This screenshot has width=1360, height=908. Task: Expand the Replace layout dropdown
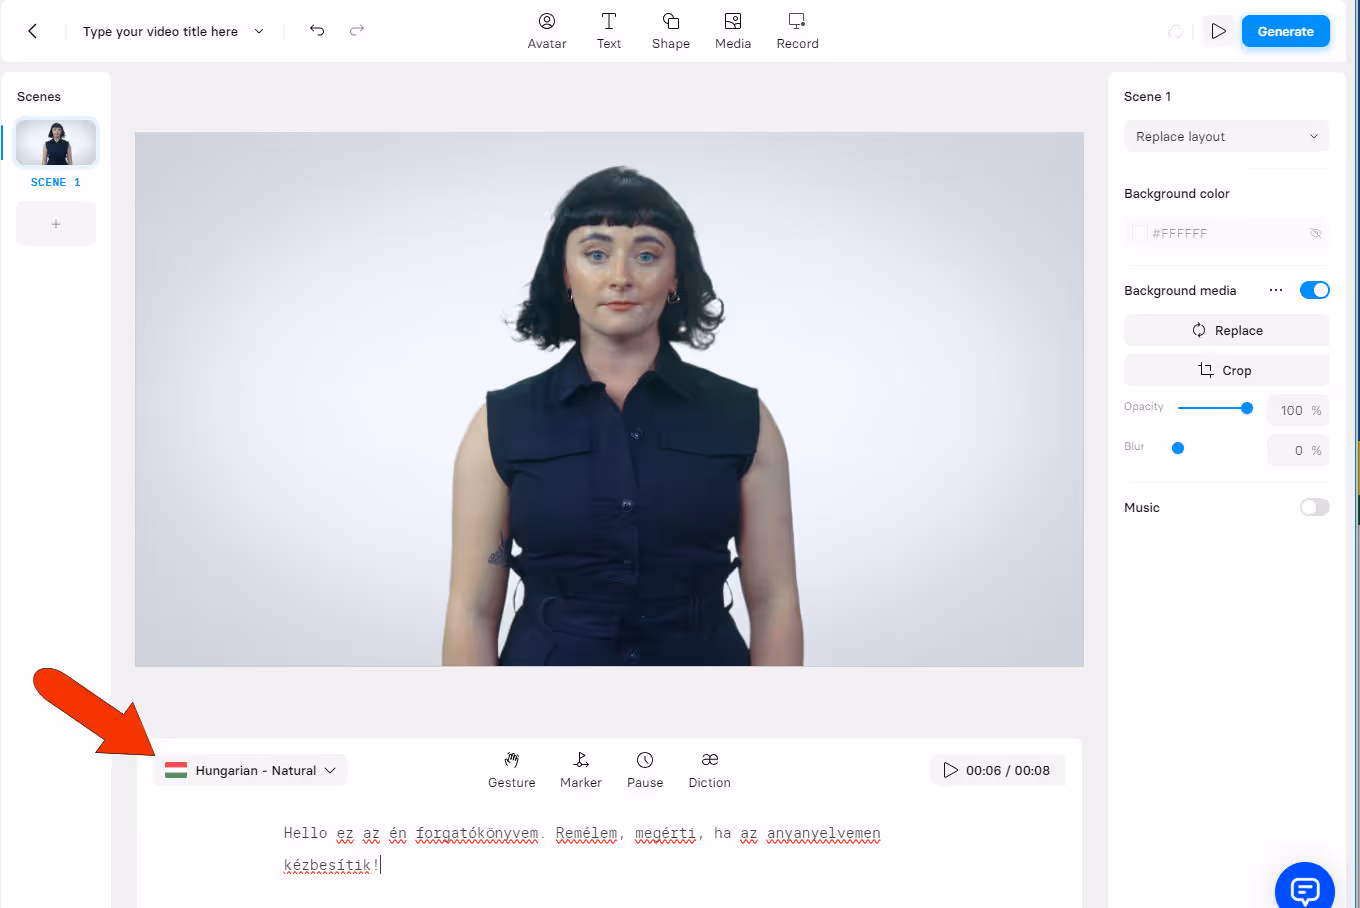pyautogui.click(x=1227, y=137)
